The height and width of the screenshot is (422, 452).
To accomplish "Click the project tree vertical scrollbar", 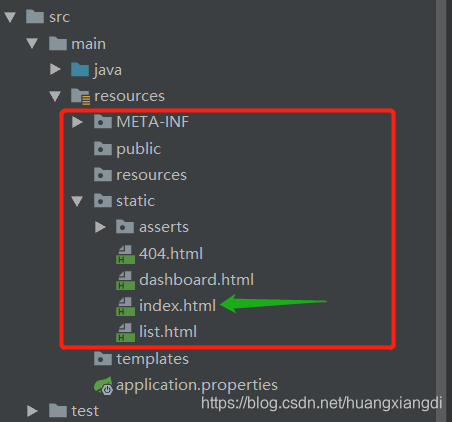I will click(x=441, y=211).
